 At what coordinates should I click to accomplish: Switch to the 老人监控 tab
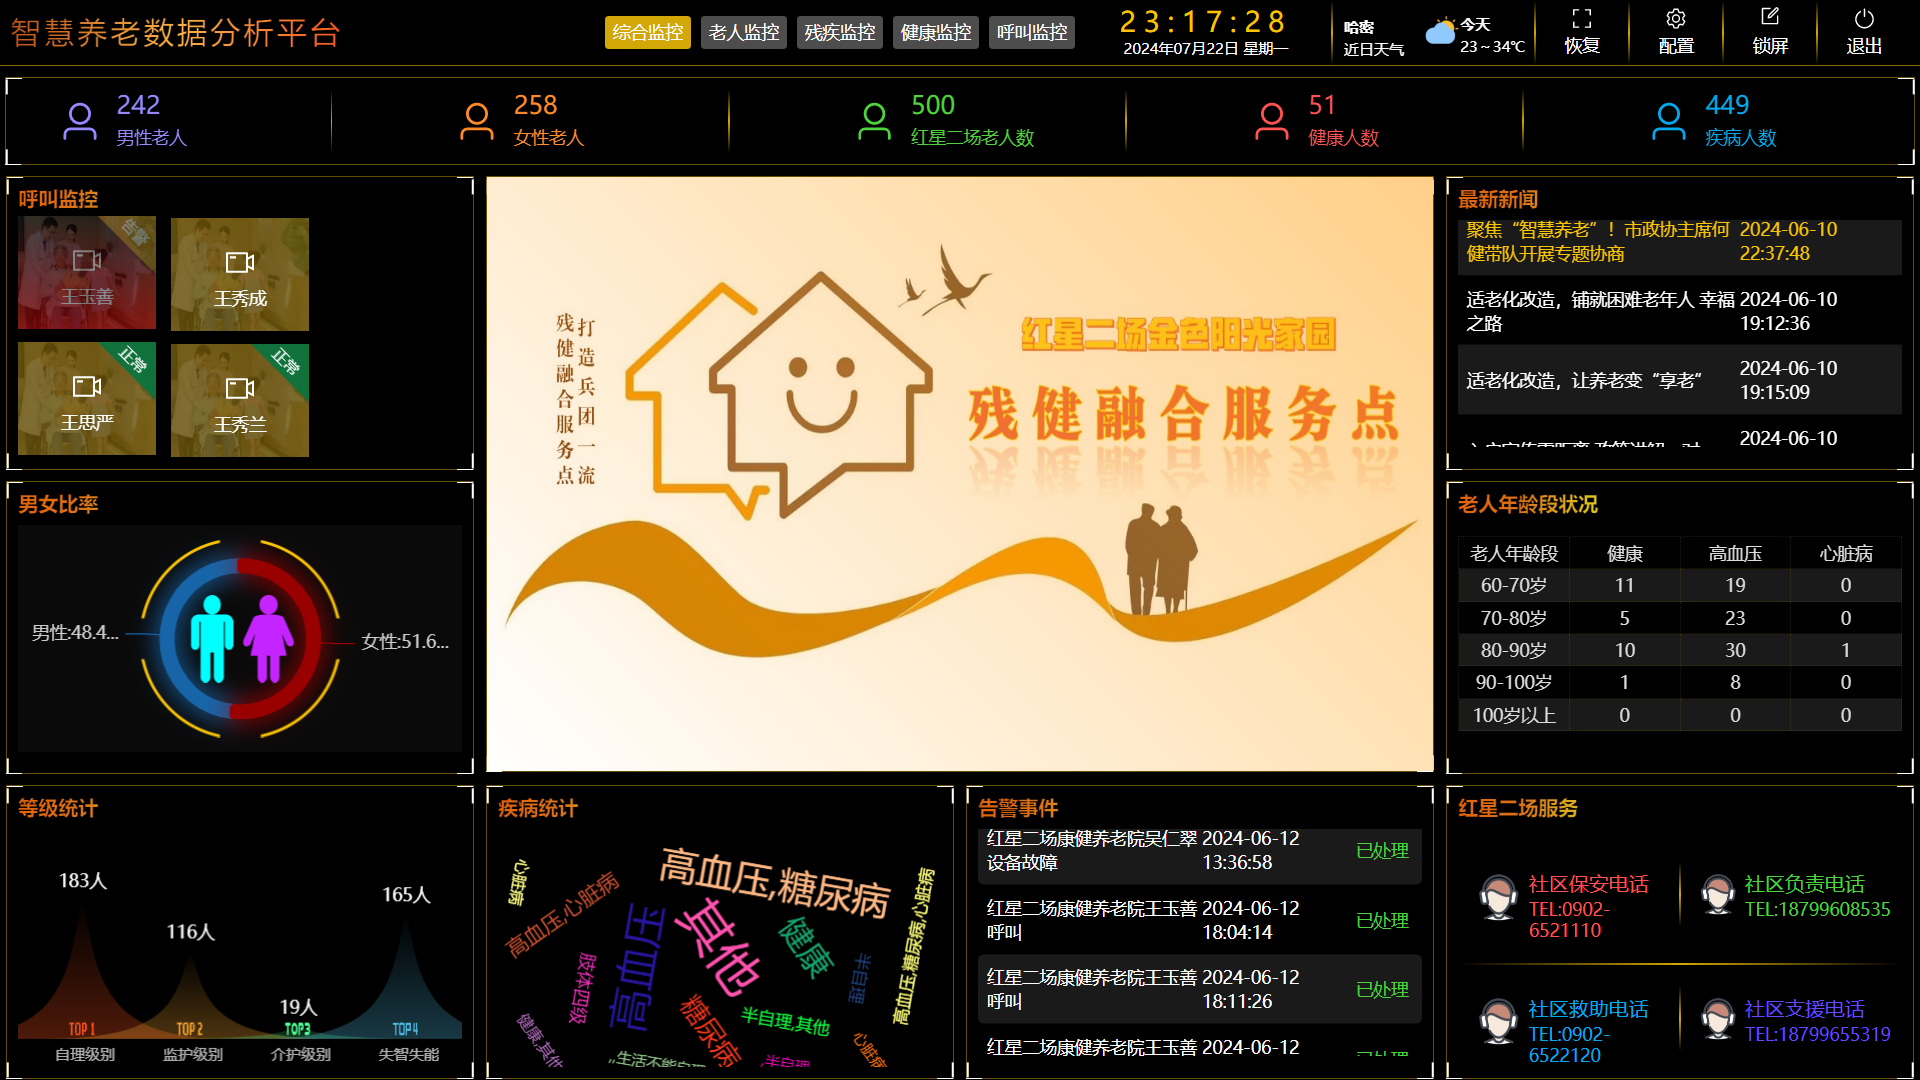click(x=743, y=32)
